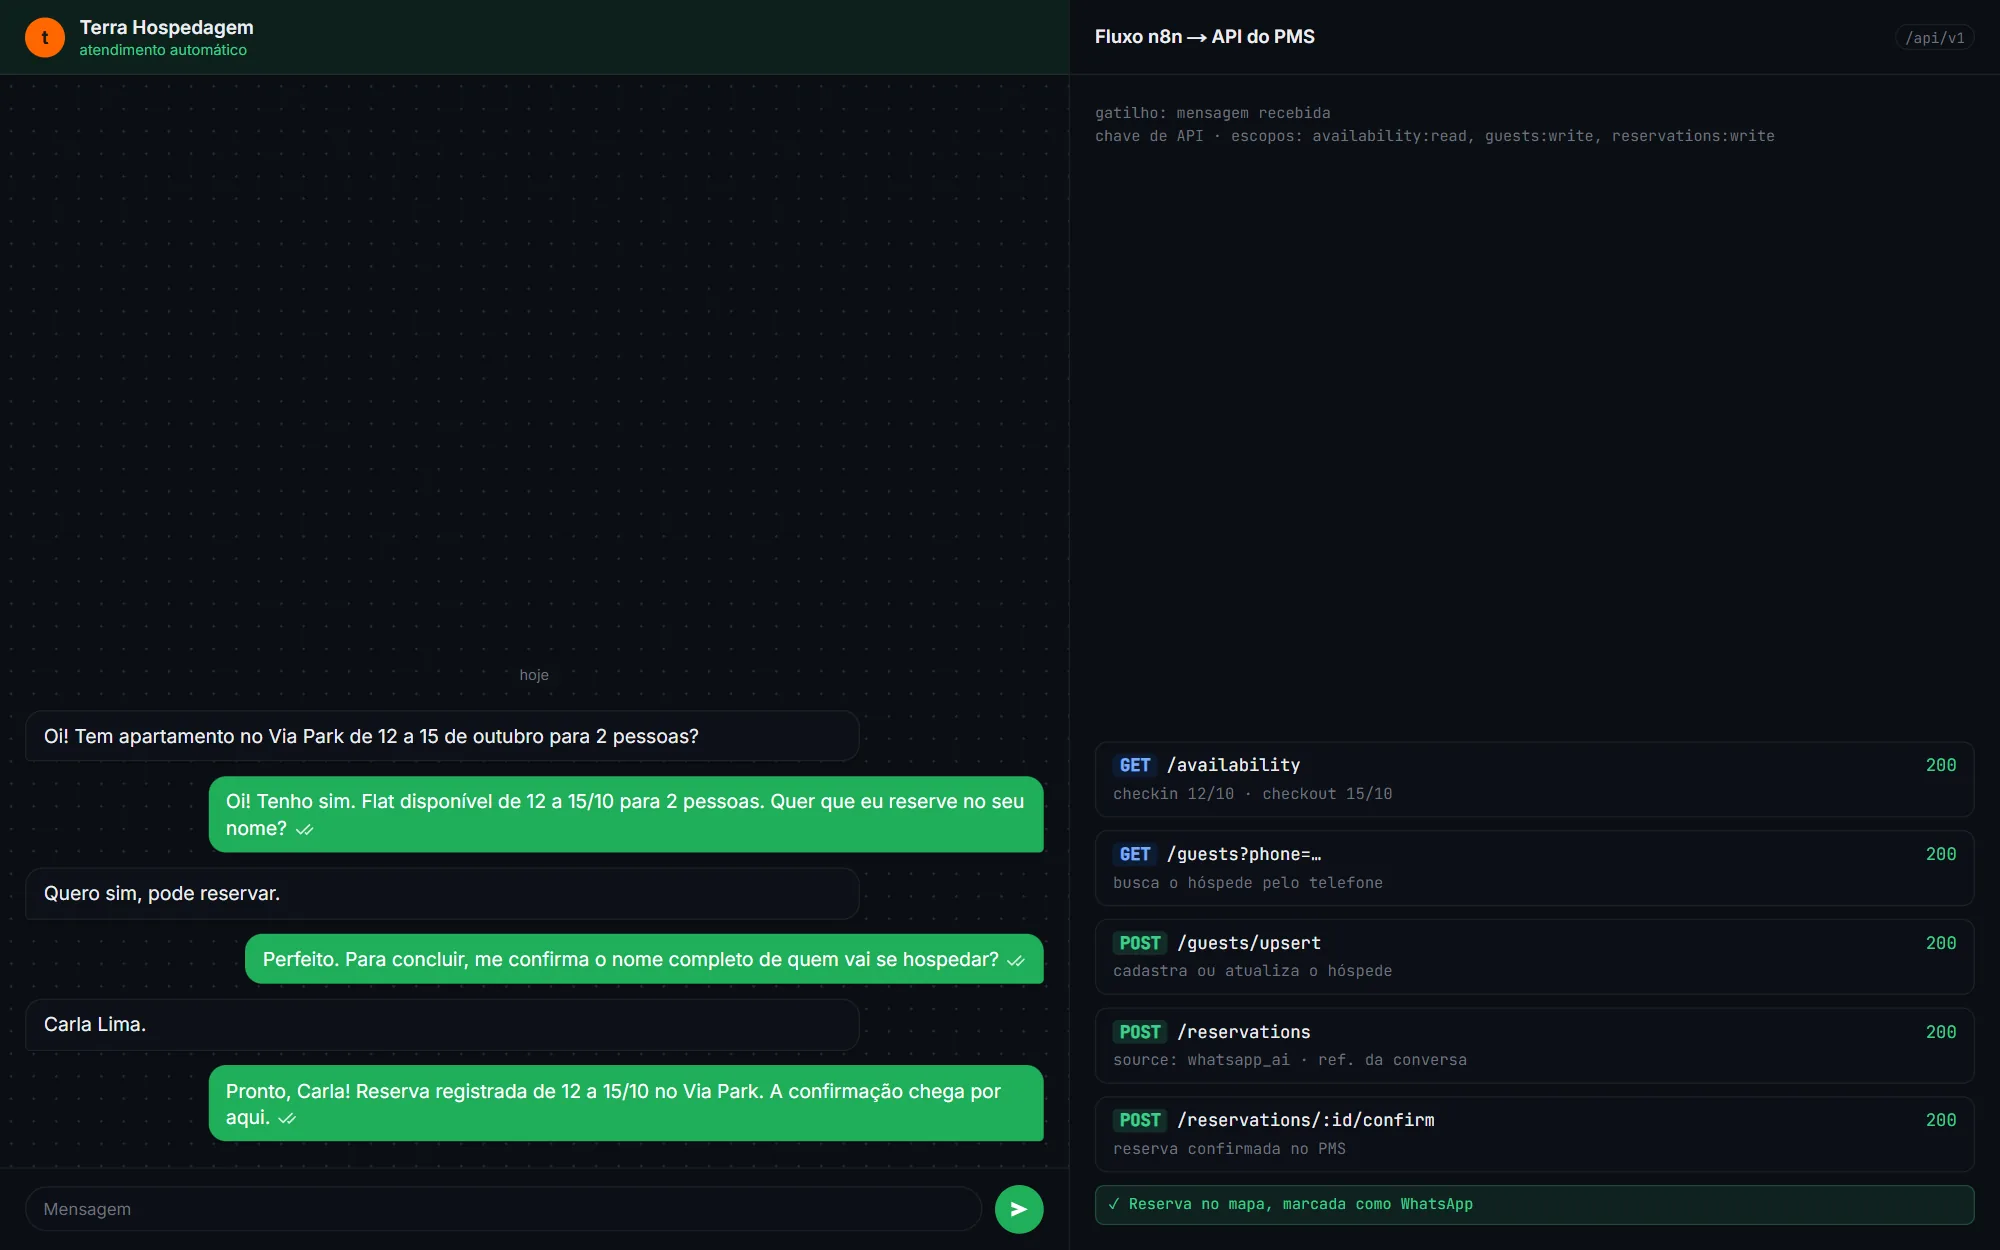Click the 'Fluxo n8n → API do PMS' heading
This screenshot has height=1250, width=2000.
(x=1204, y=37)
